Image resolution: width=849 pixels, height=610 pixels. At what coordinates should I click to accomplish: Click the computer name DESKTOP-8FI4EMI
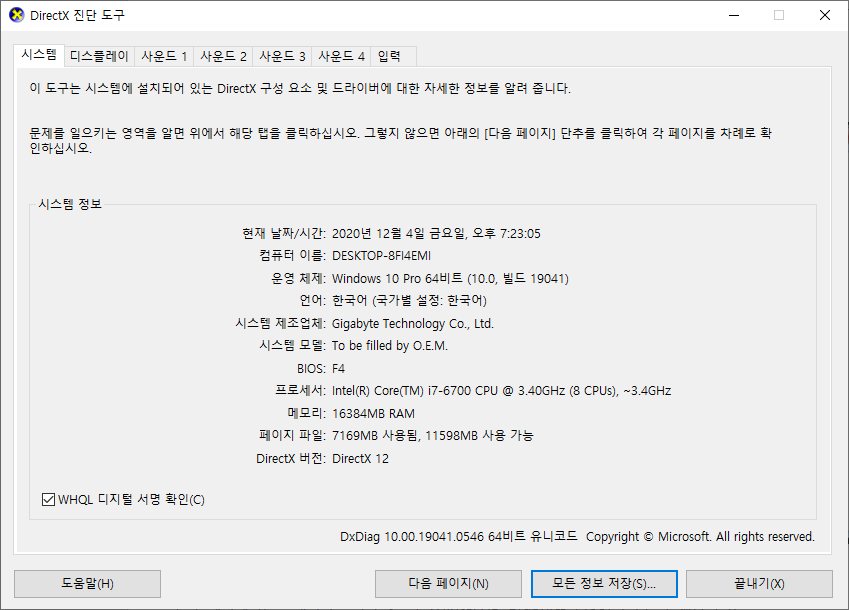pyautogui.click(x=381, y=255)
